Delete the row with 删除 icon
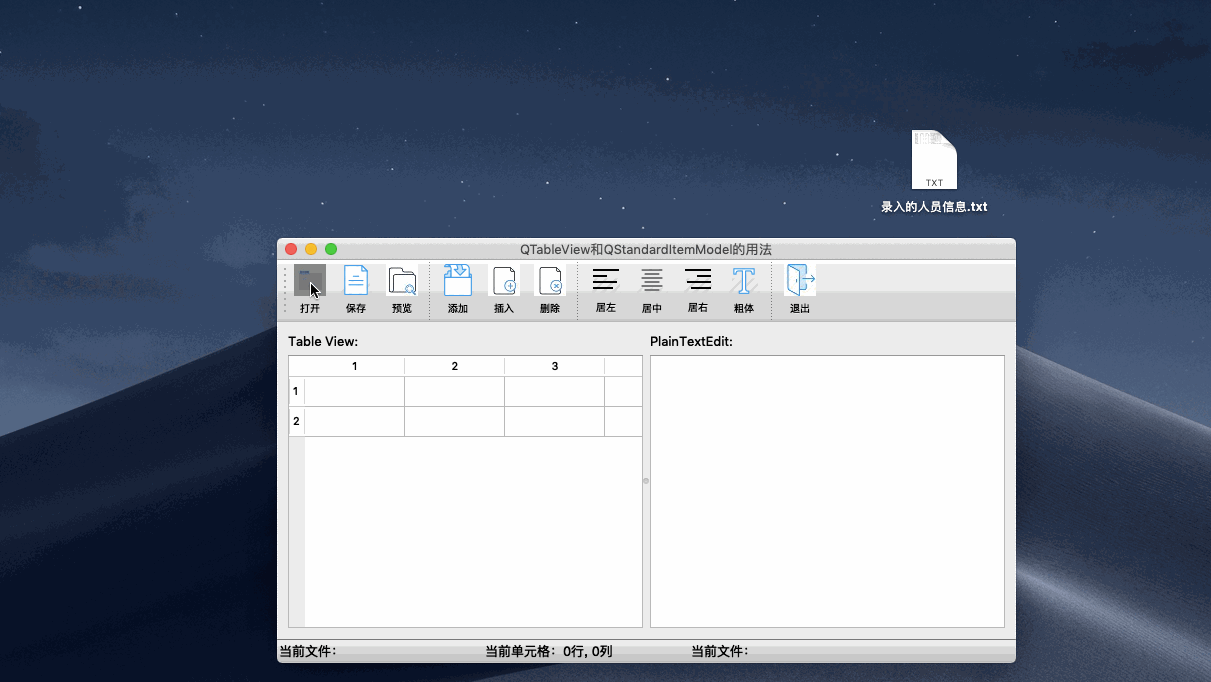 click(550, 280)
